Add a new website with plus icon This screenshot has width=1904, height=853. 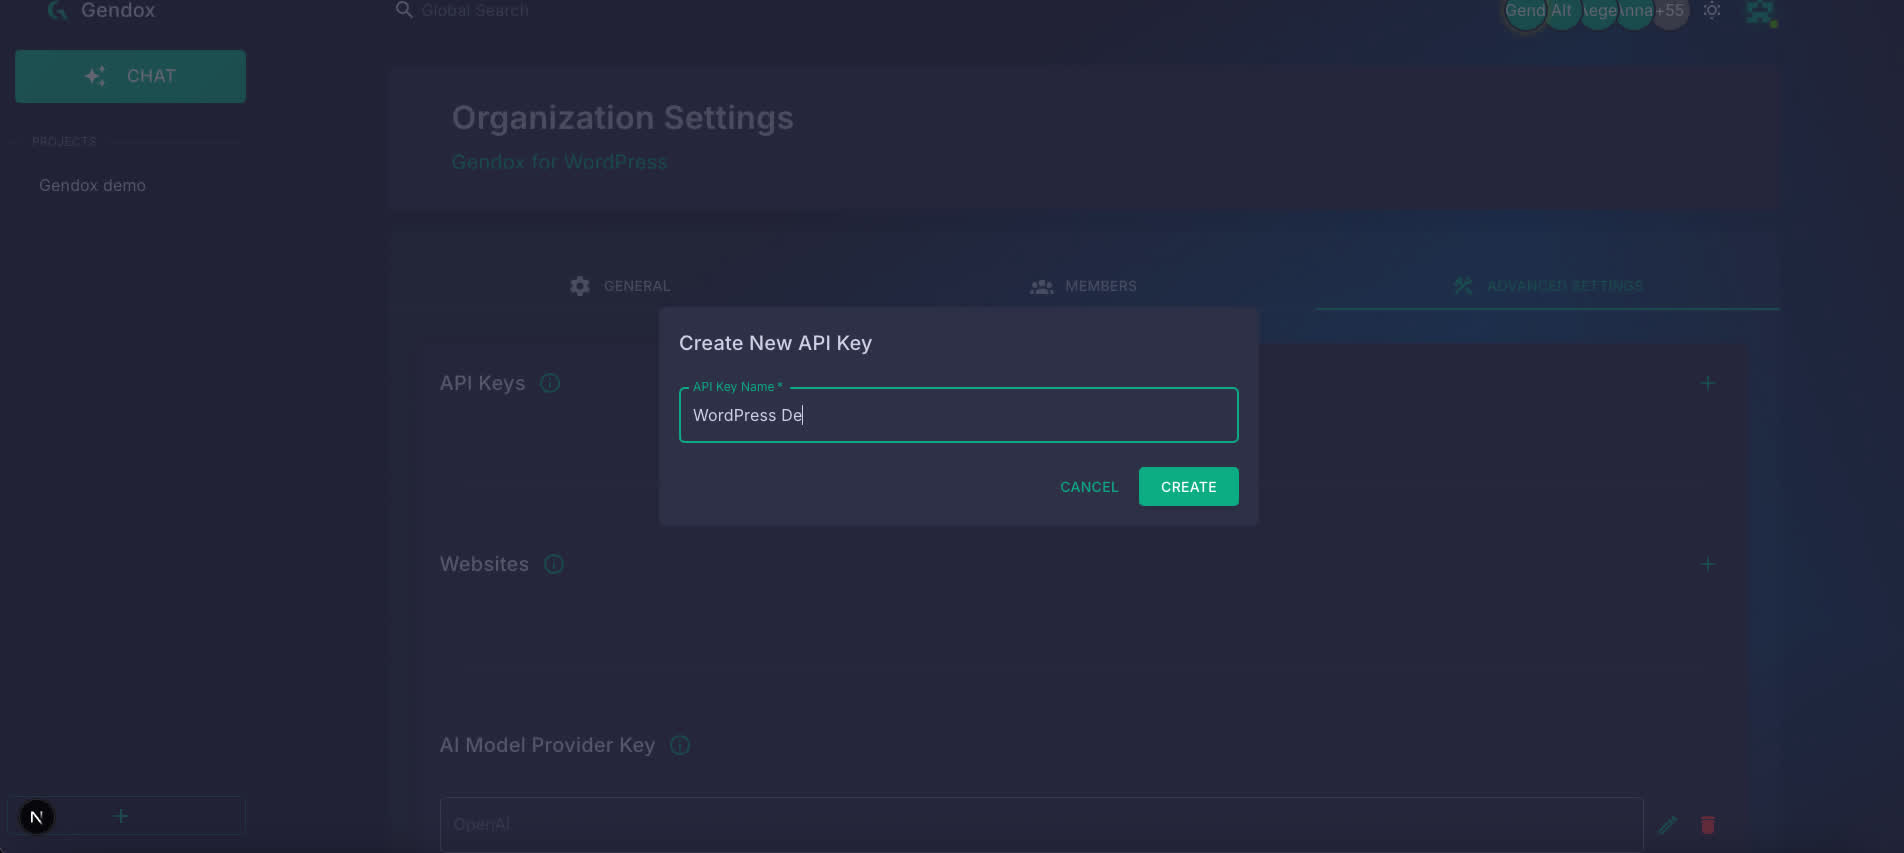[1708, 564]
